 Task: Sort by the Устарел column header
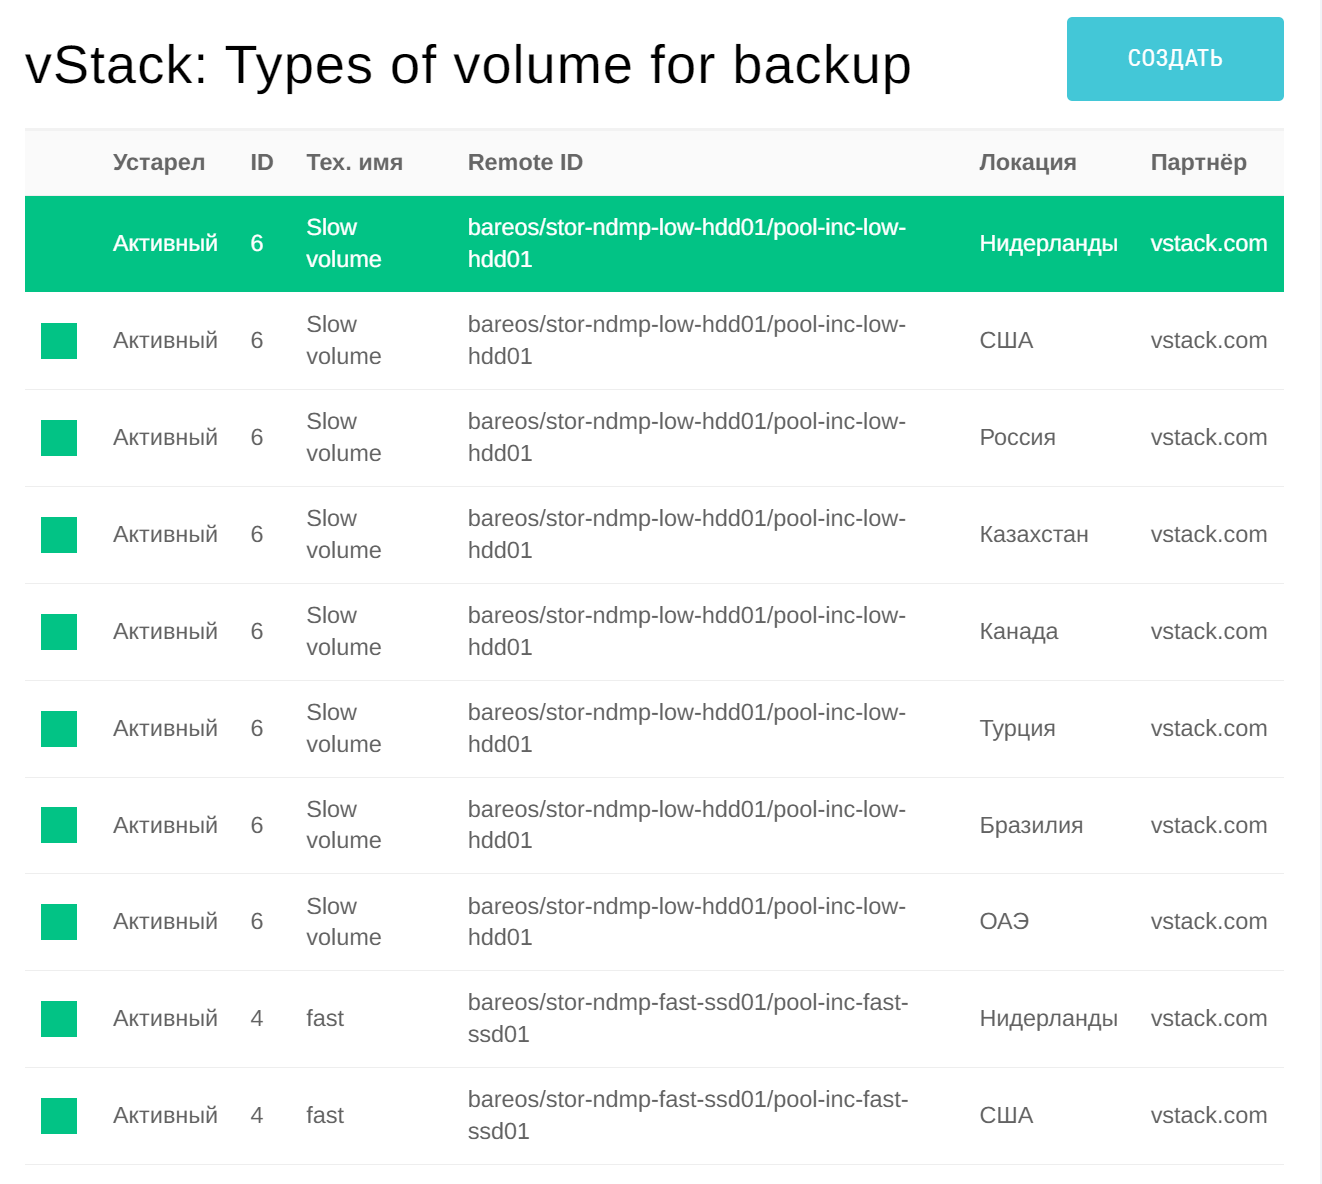coord(159,162)
